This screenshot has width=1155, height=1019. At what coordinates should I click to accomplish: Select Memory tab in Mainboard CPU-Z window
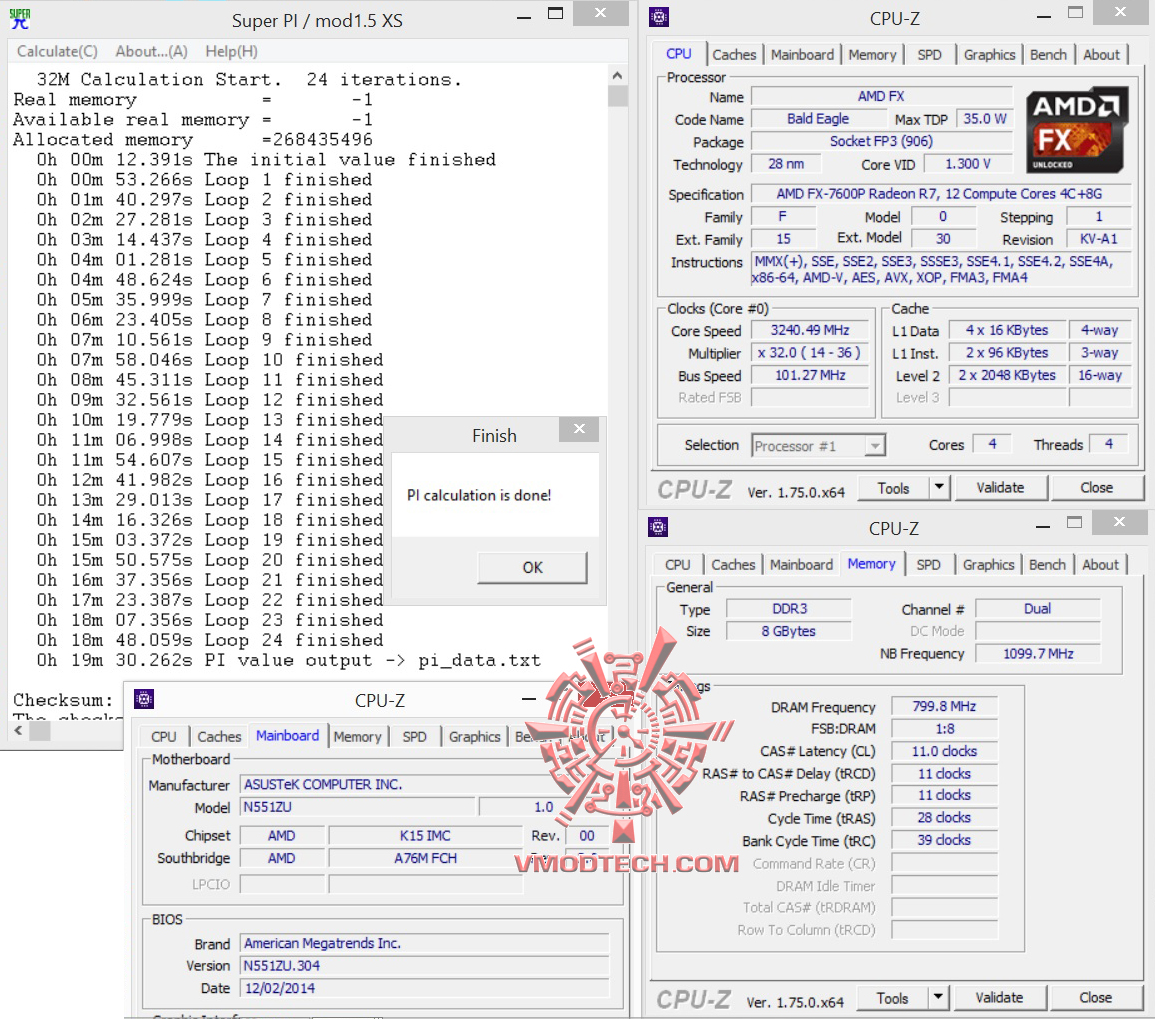[x=357, y=737]
